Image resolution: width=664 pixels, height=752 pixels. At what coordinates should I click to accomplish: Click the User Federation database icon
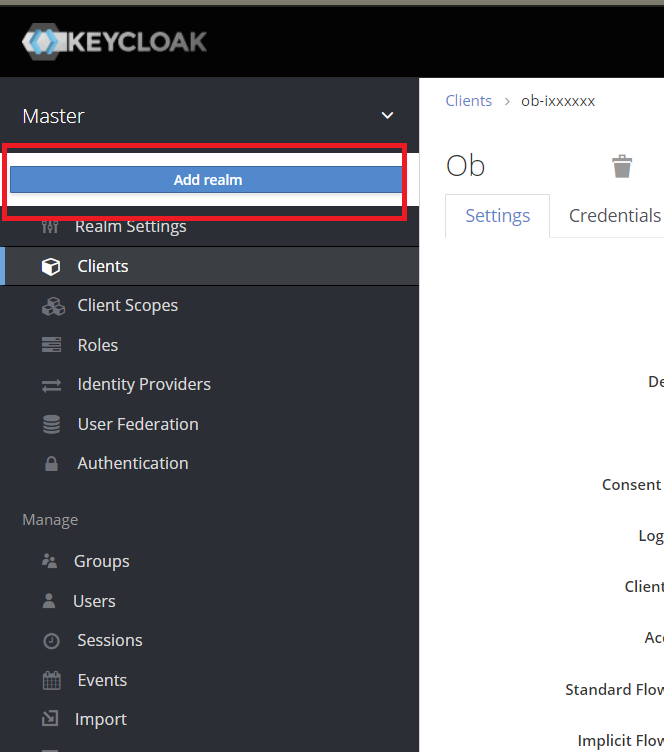coord(51,424)
